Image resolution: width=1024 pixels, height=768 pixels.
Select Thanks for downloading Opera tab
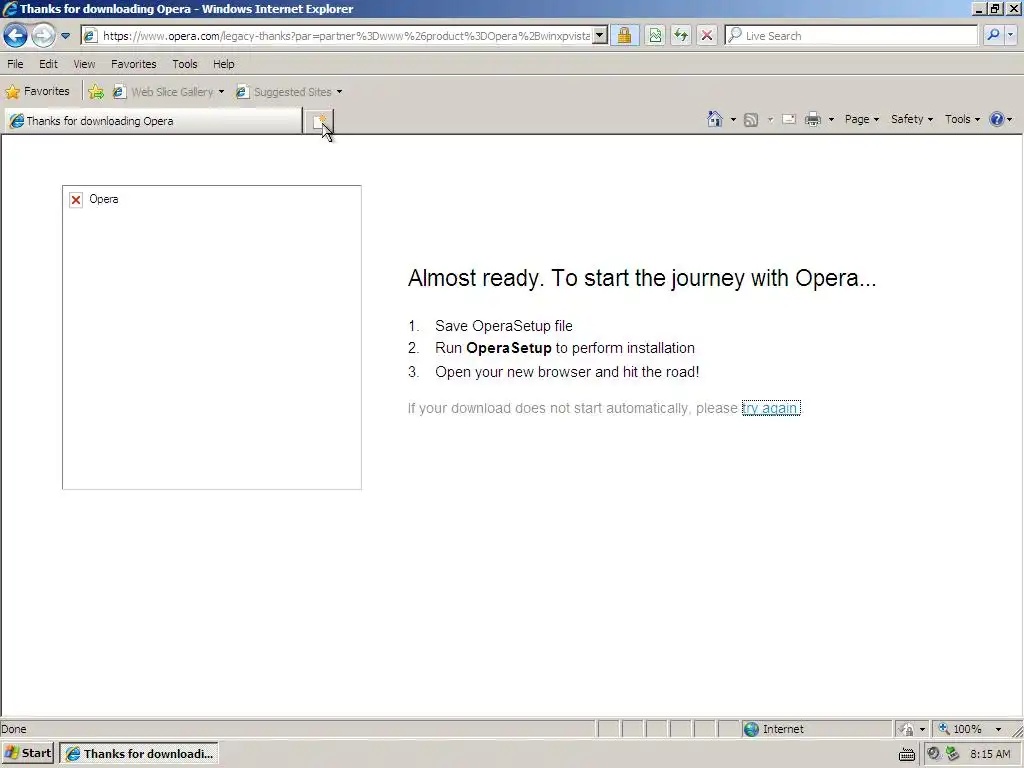click(152, 121)
